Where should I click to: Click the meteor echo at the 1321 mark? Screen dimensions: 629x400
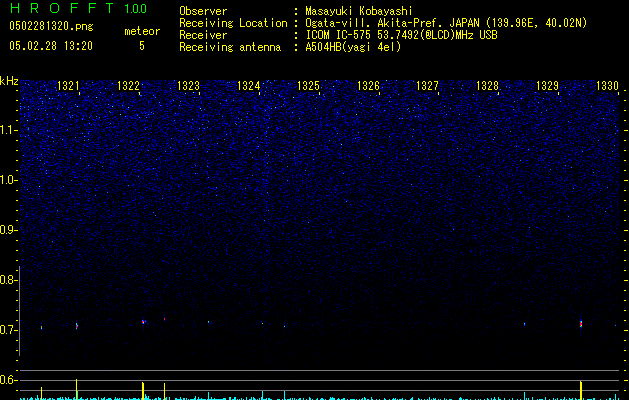pos(77,326)
